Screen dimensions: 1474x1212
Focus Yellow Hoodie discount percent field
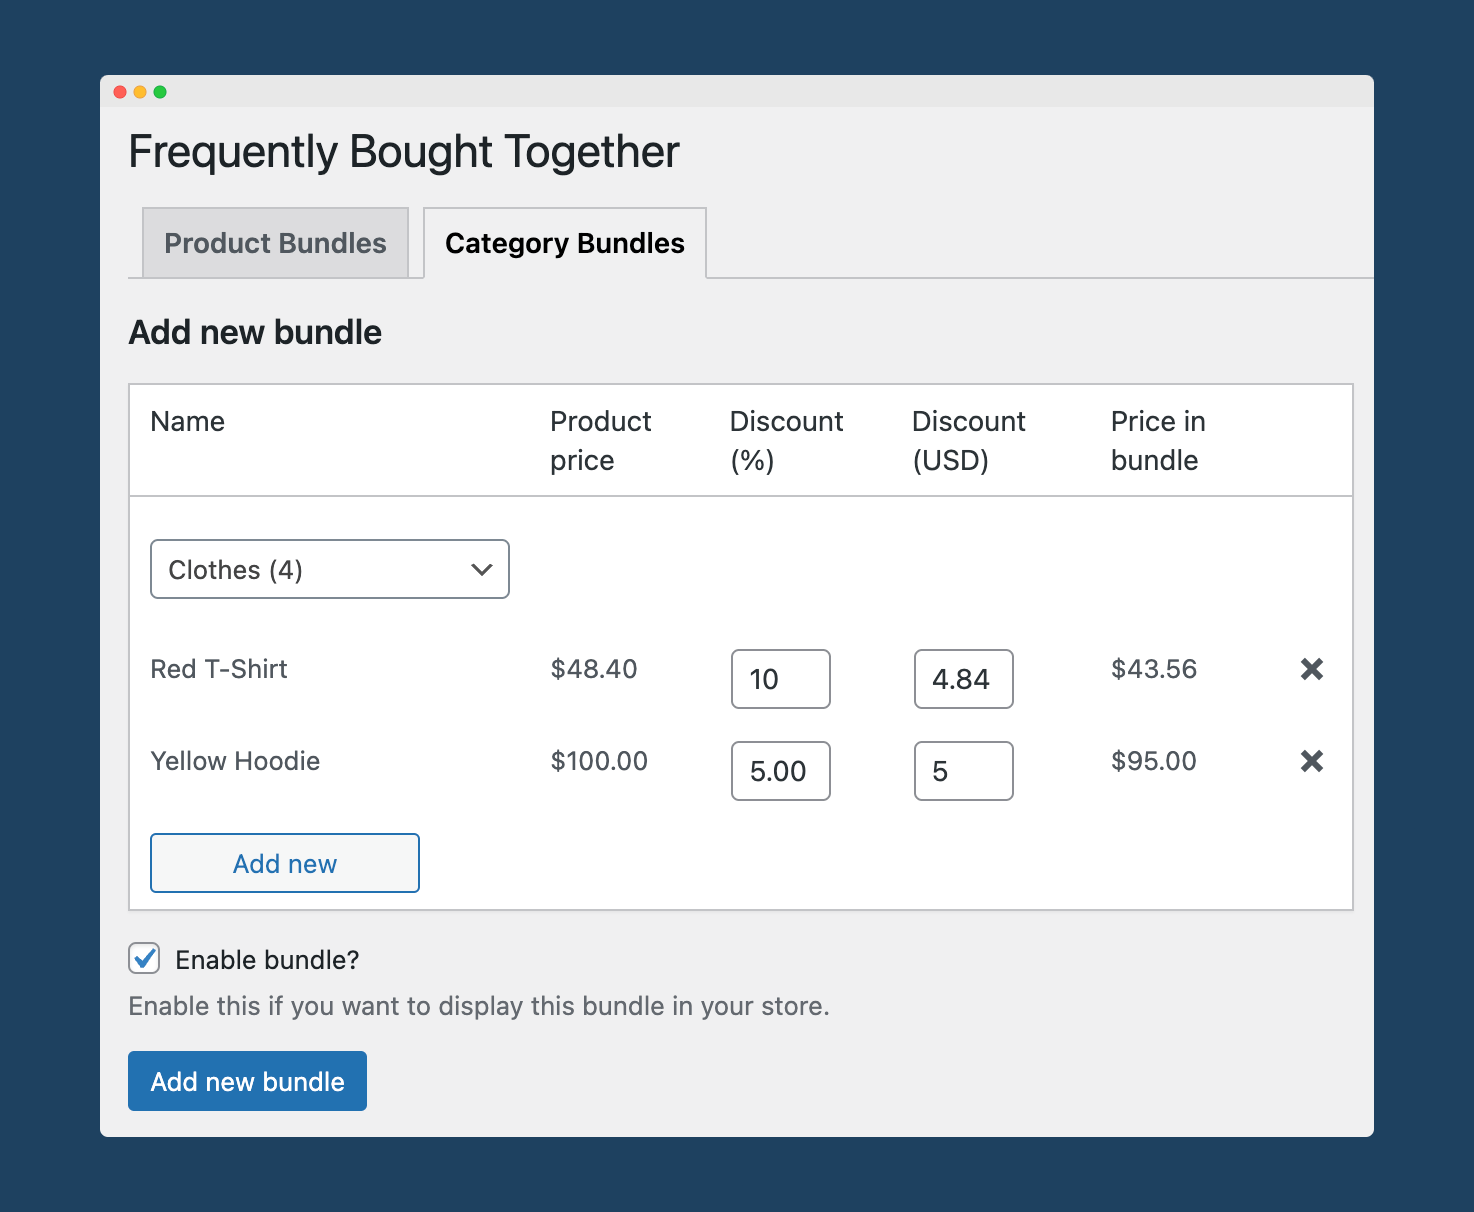(780, 771)
